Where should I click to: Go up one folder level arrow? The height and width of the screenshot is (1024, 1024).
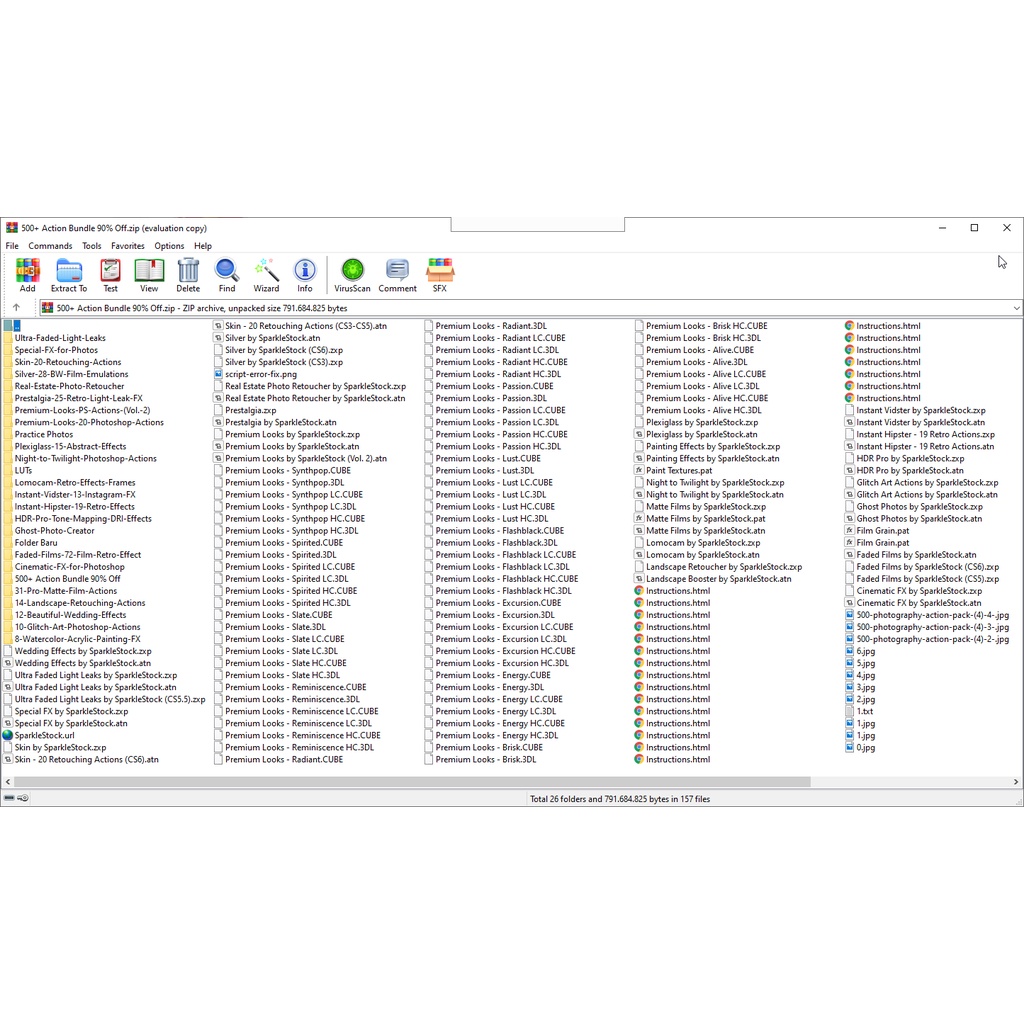(x=16, y=308)
